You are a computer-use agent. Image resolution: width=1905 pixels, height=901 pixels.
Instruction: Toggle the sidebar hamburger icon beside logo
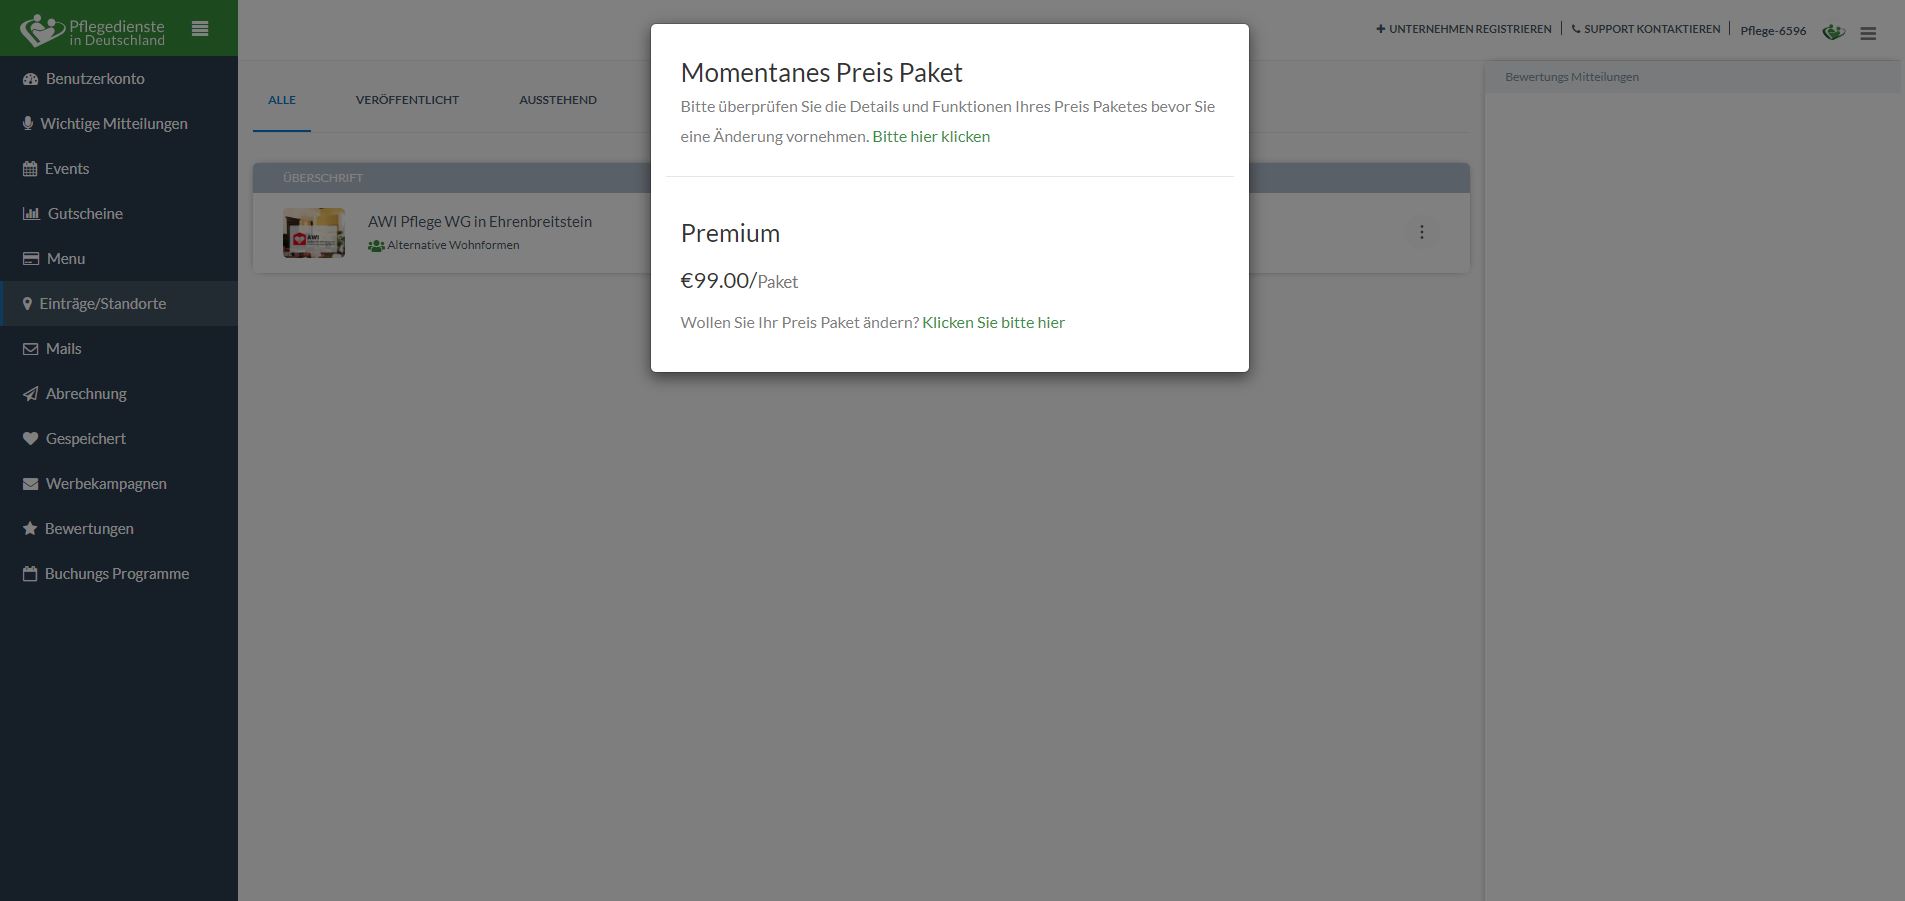point(200,29)
